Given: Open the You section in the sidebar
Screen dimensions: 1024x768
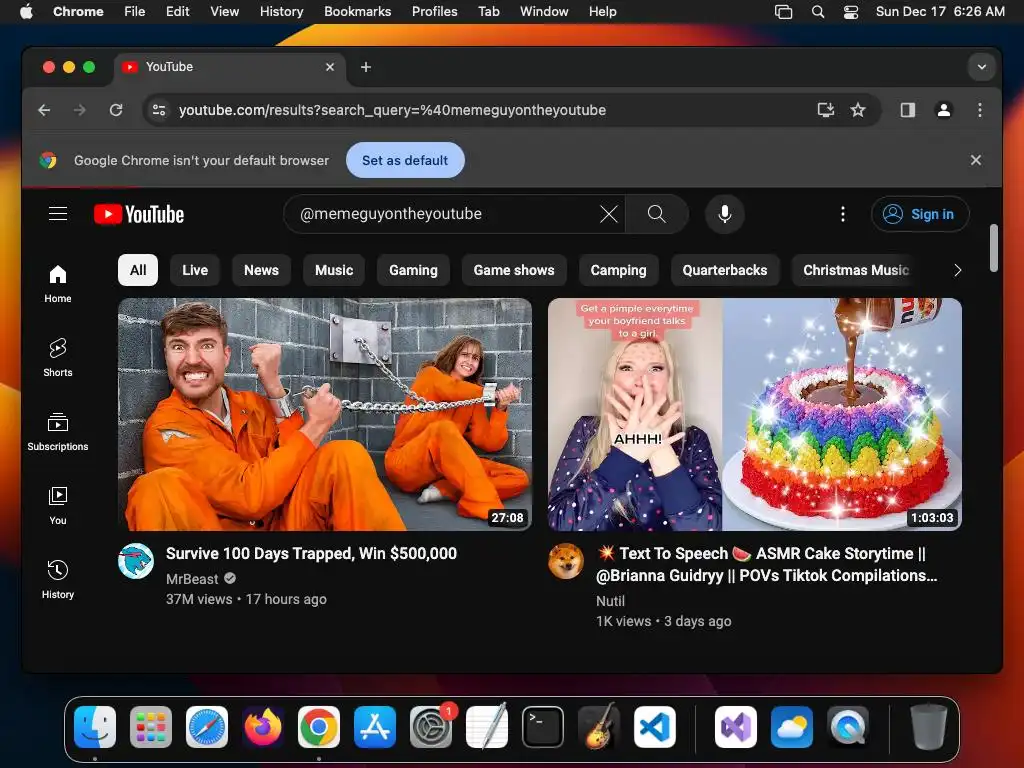Looking at the screenshot, I should 58,505.
